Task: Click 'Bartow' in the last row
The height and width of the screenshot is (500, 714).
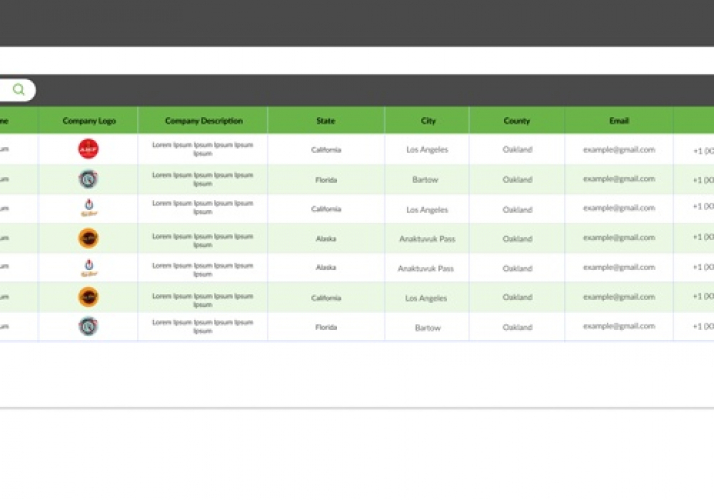Action: [x=428, y=327]
